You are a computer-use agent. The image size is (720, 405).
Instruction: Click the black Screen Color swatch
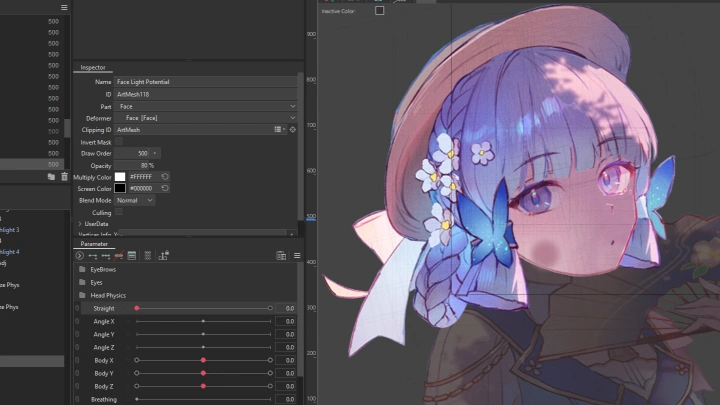(120, 188)
